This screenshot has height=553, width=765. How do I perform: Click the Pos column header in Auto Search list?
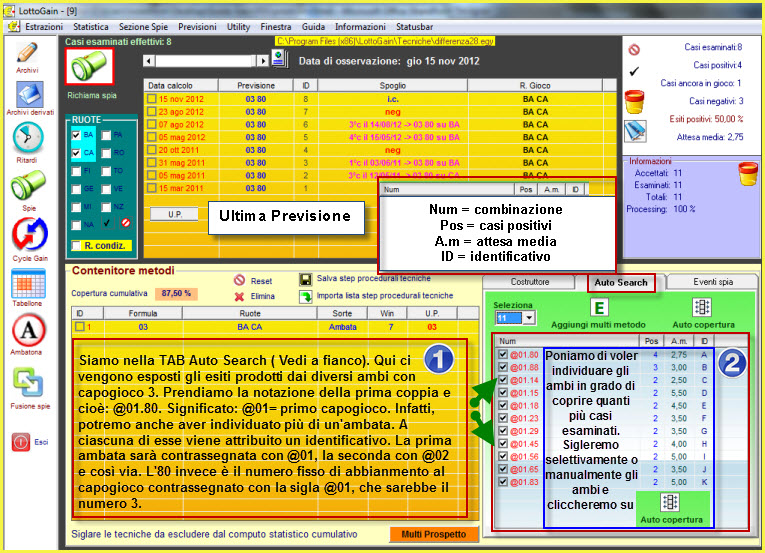(651, 341)
